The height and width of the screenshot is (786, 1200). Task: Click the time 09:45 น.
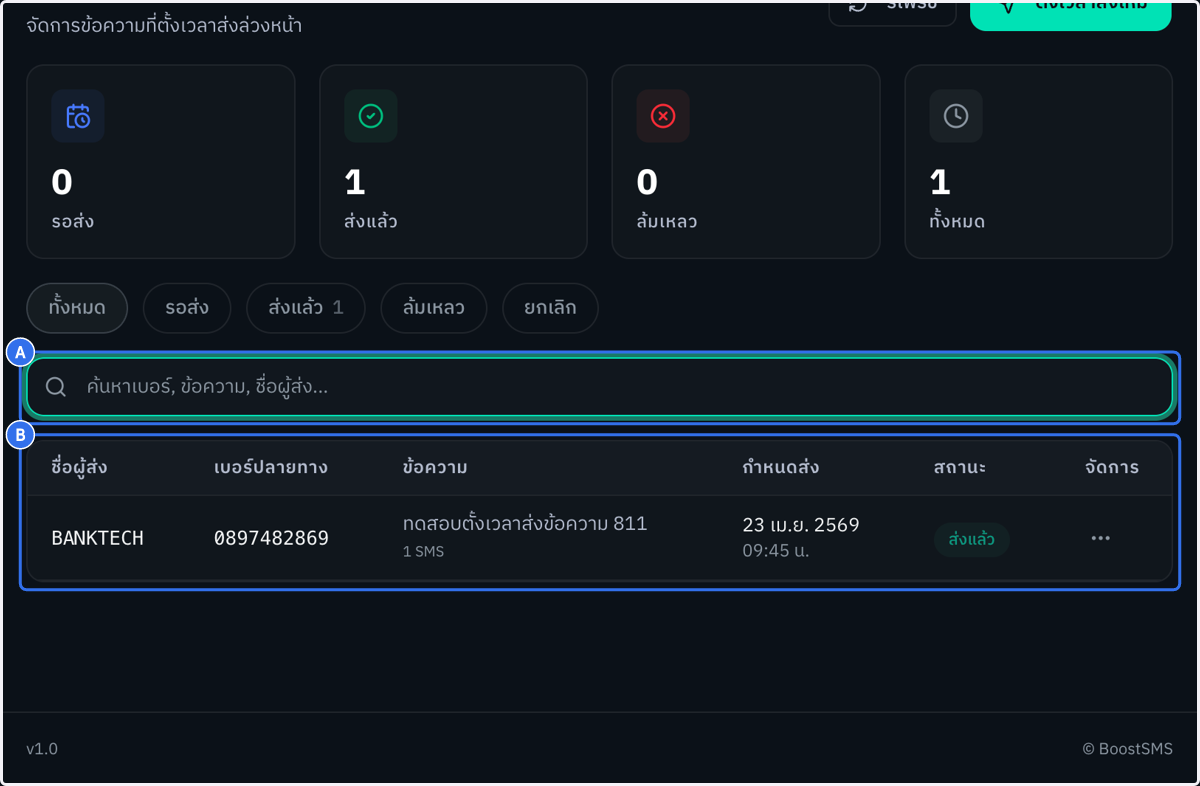point(777,550)
